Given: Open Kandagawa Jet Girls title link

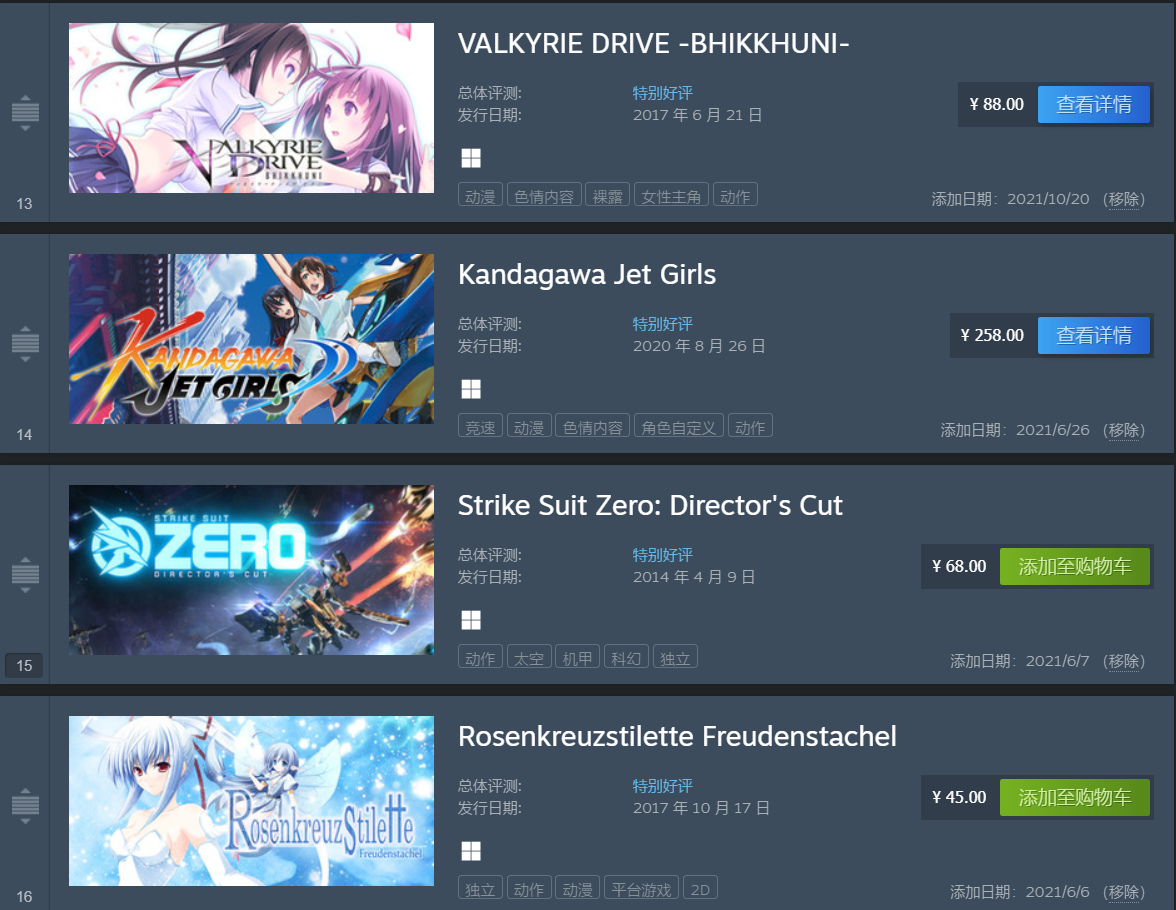Looking at the screenshot, I should tap(587, 275).
